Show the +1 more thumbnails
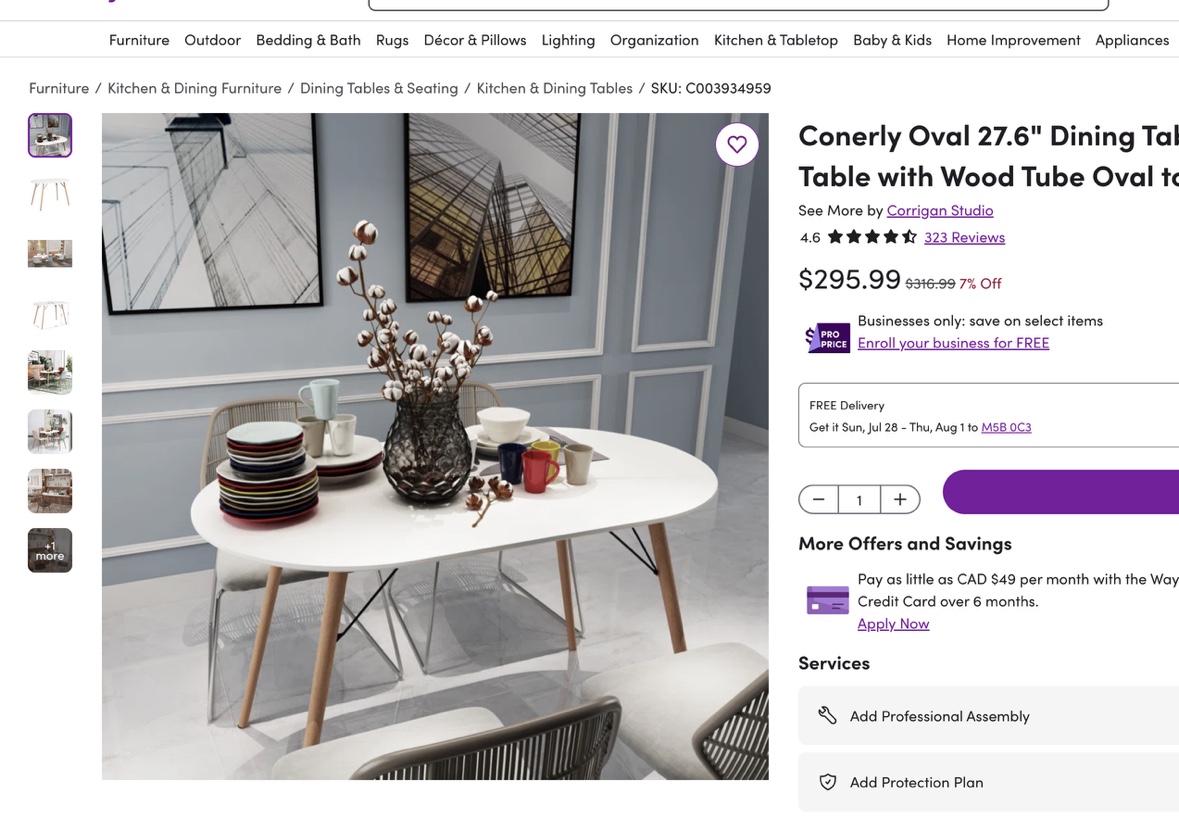1179x819 pixels. (50, 551)
